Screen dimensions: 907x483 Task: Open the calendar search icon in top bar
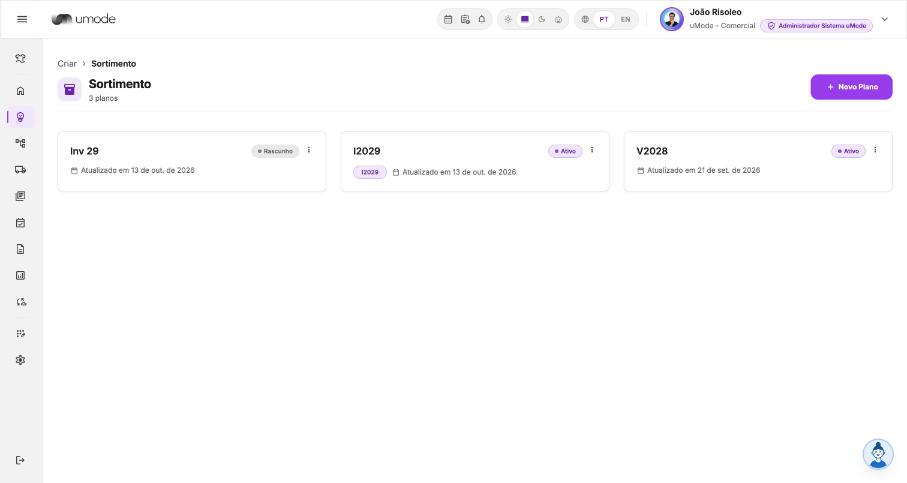click(465, 19)
